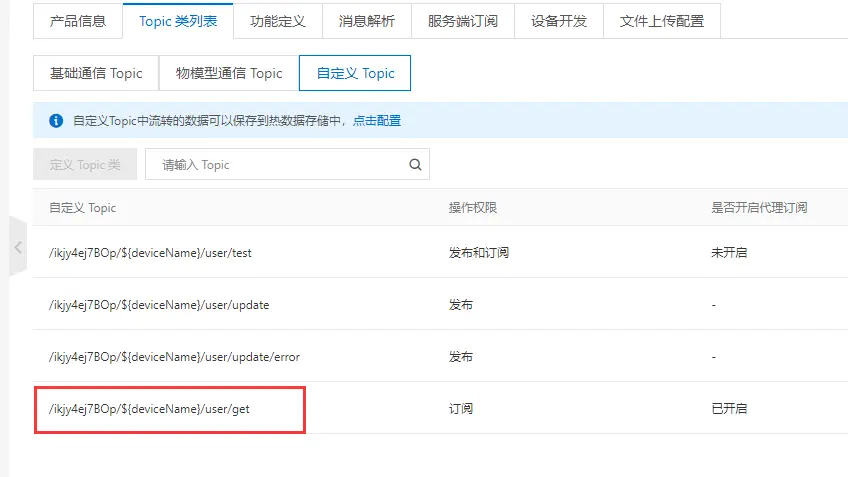848x477 pixels.
Task: Open the 服务端订阅 tab
Action: 462,20
